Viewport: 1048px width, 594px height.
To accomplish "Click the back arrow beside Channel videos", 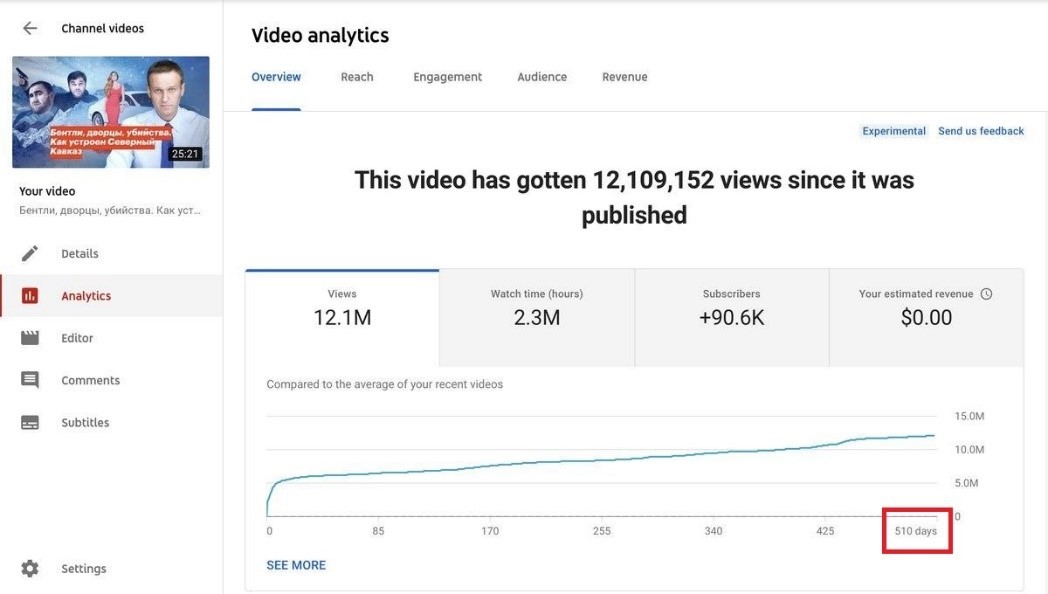I will coord(30,29).
